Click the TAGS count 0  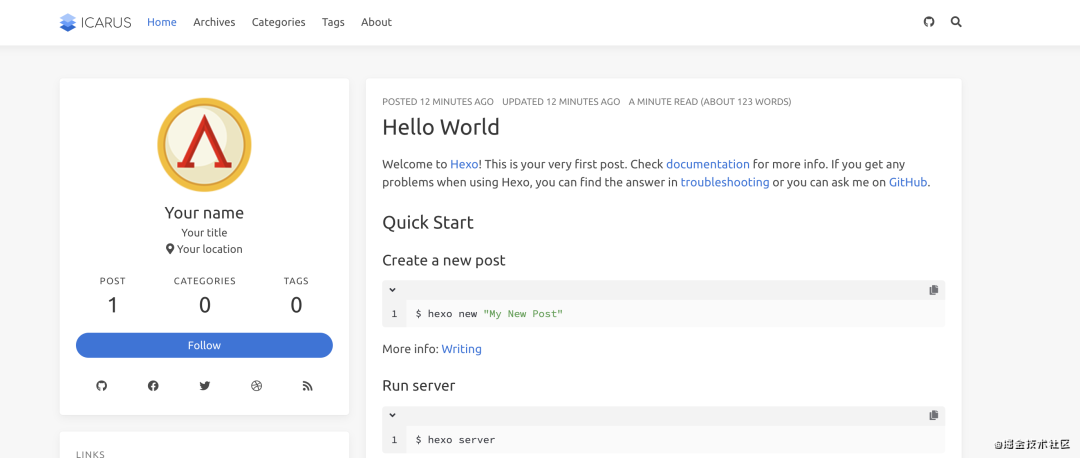pyautogui.click(x=296, y=305)
